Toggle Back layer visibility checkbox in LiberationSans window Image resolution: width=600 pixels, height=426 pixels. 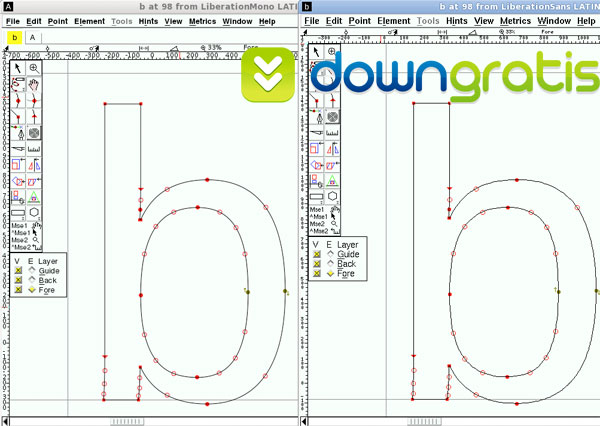317,264
